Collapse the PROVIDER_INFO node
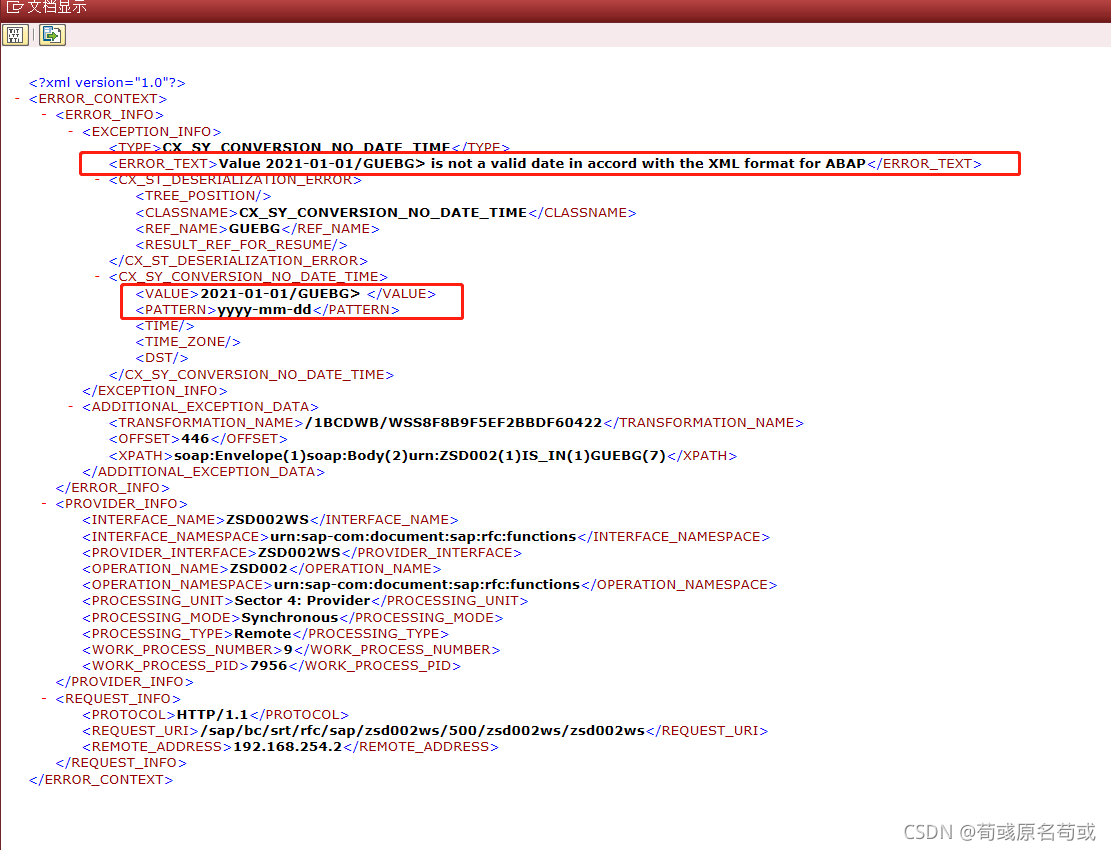Image resolution: width=1111 pixels, height=850 pixels. click(x=43, y=503)
